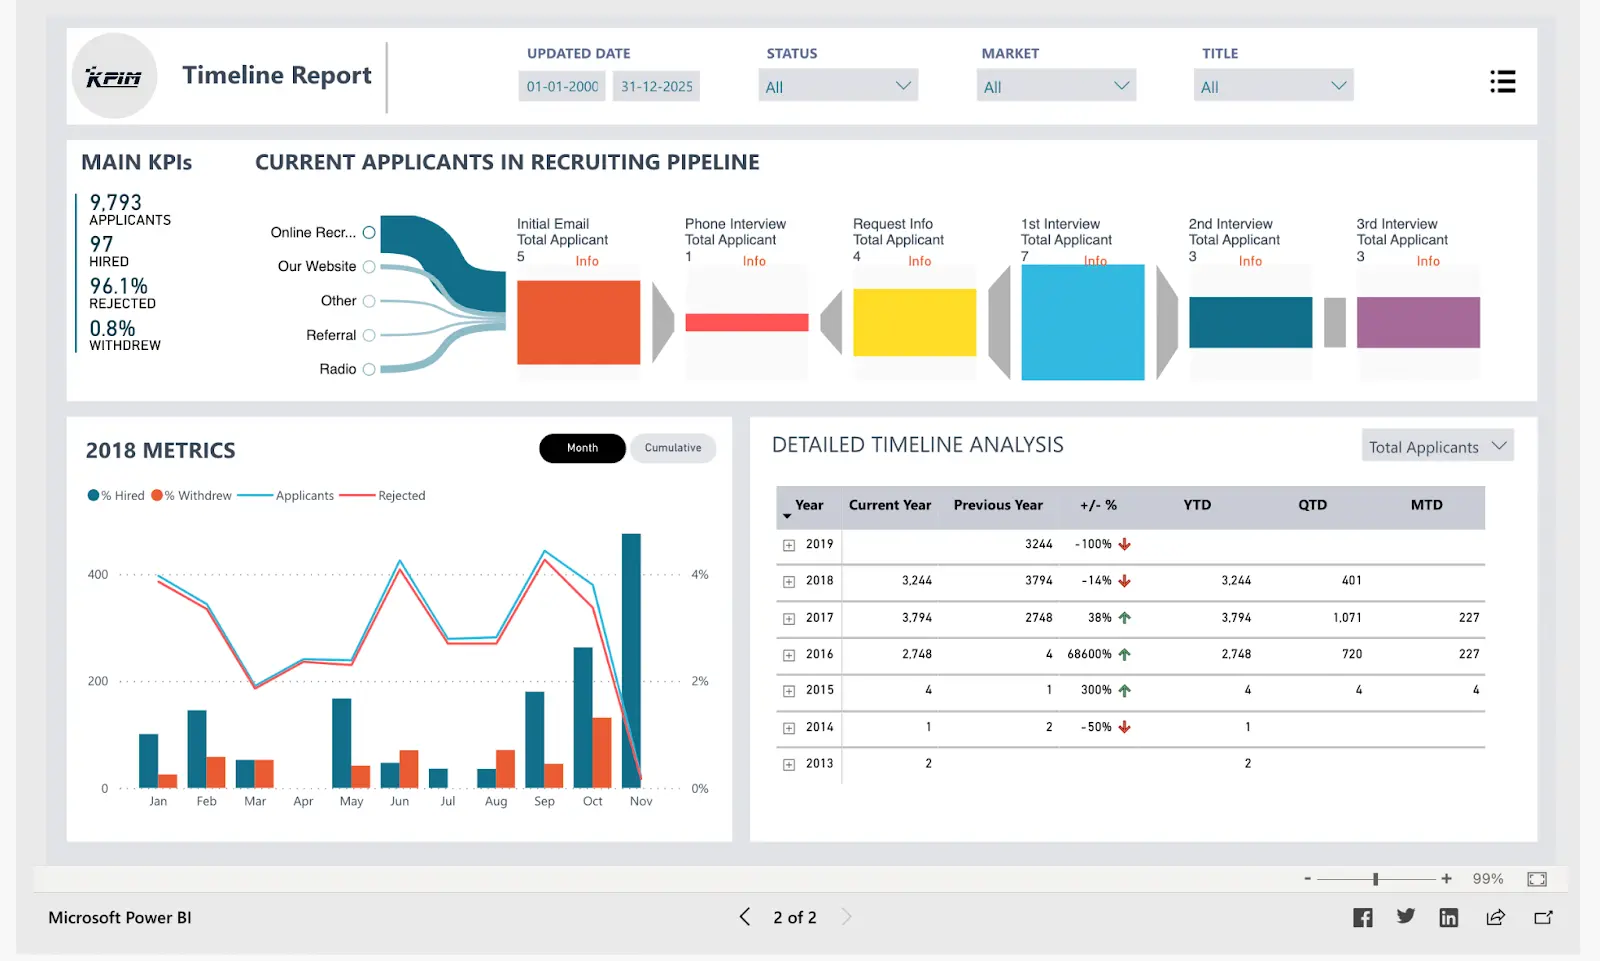Click the KPIM logo badge
This screenshot has height=961, width=1600.
(x=114, y=76)
